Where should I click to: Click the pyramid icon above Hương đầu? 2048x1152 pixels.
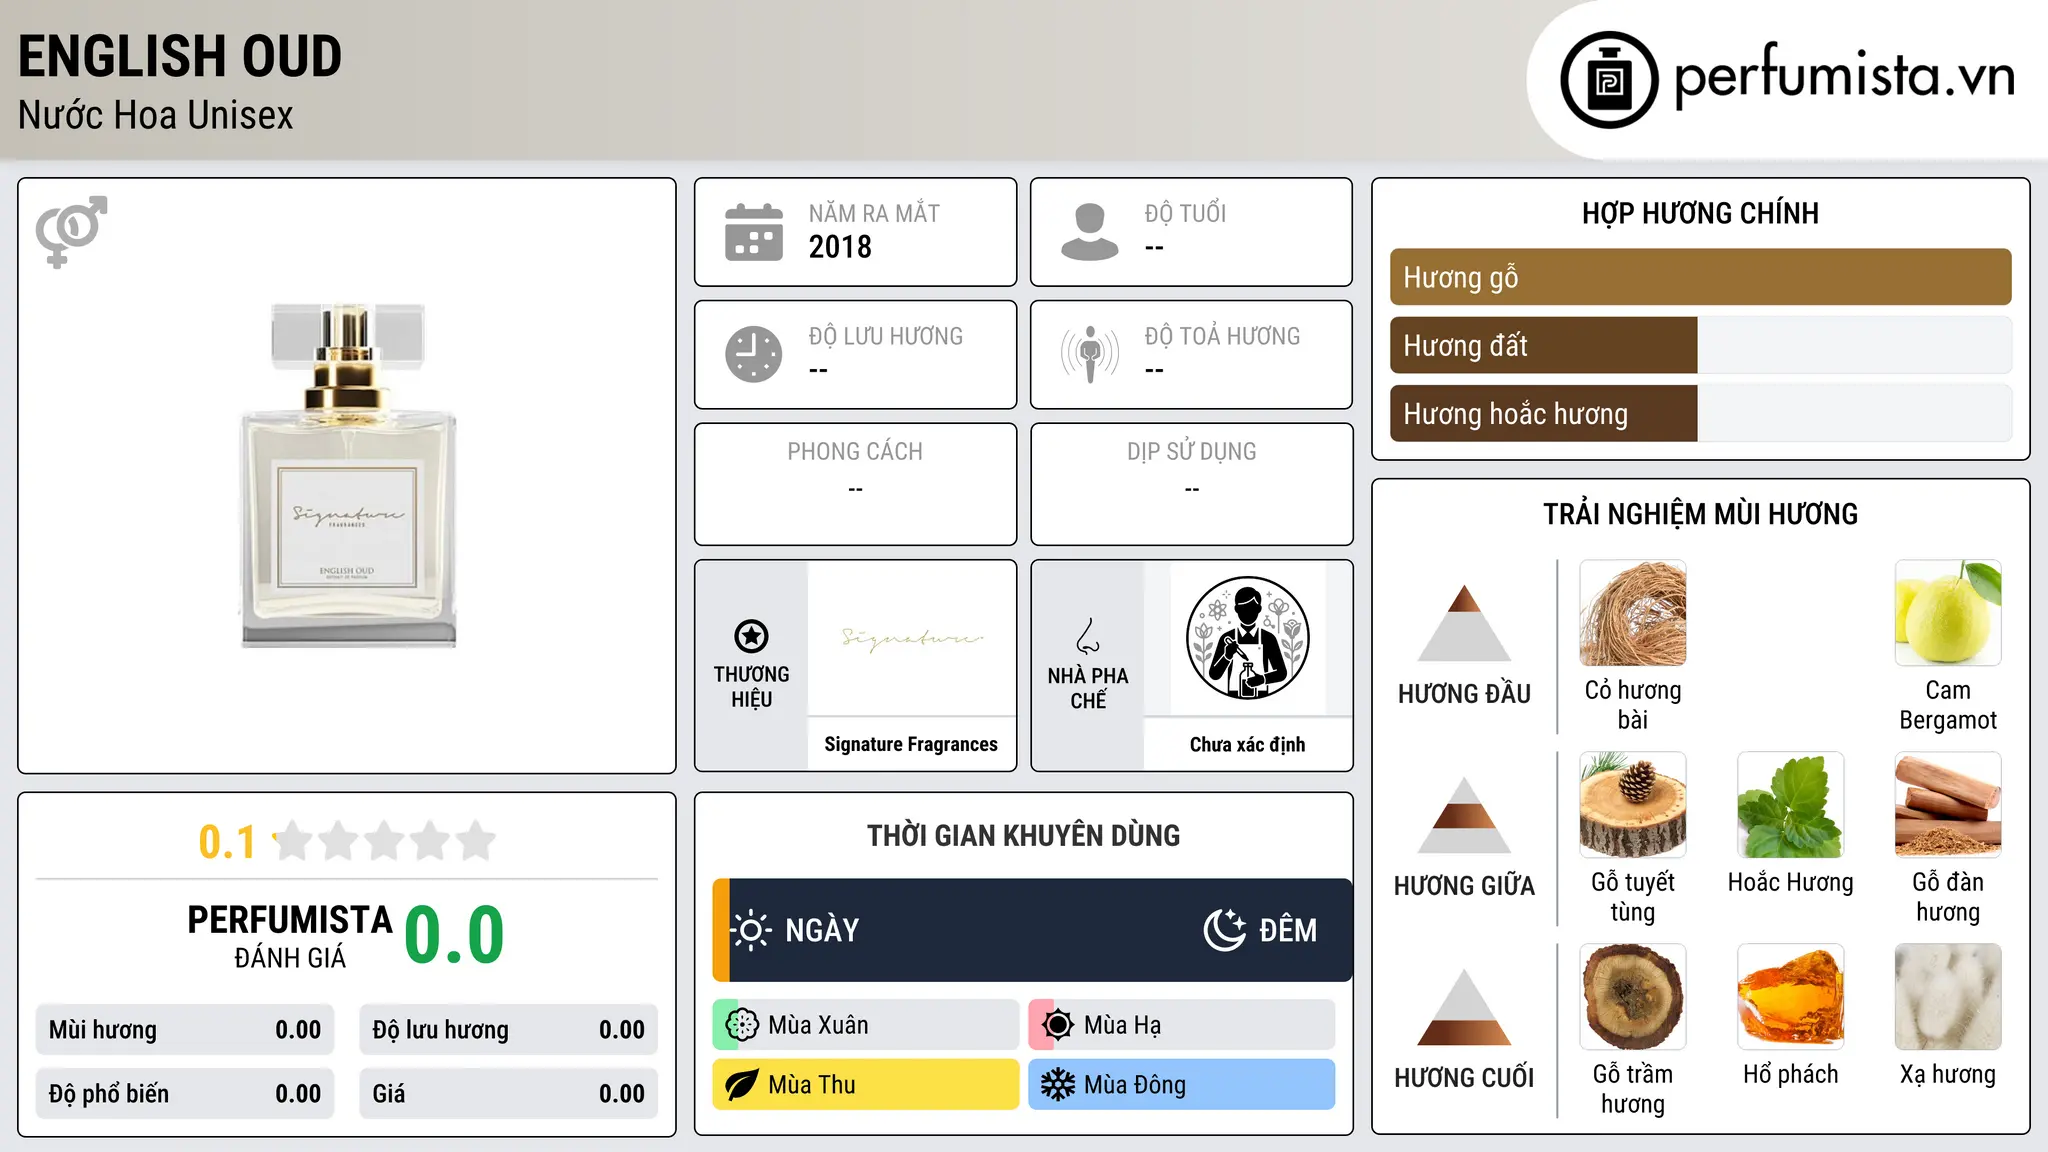pyautogui.click(x=1464, y=623)
